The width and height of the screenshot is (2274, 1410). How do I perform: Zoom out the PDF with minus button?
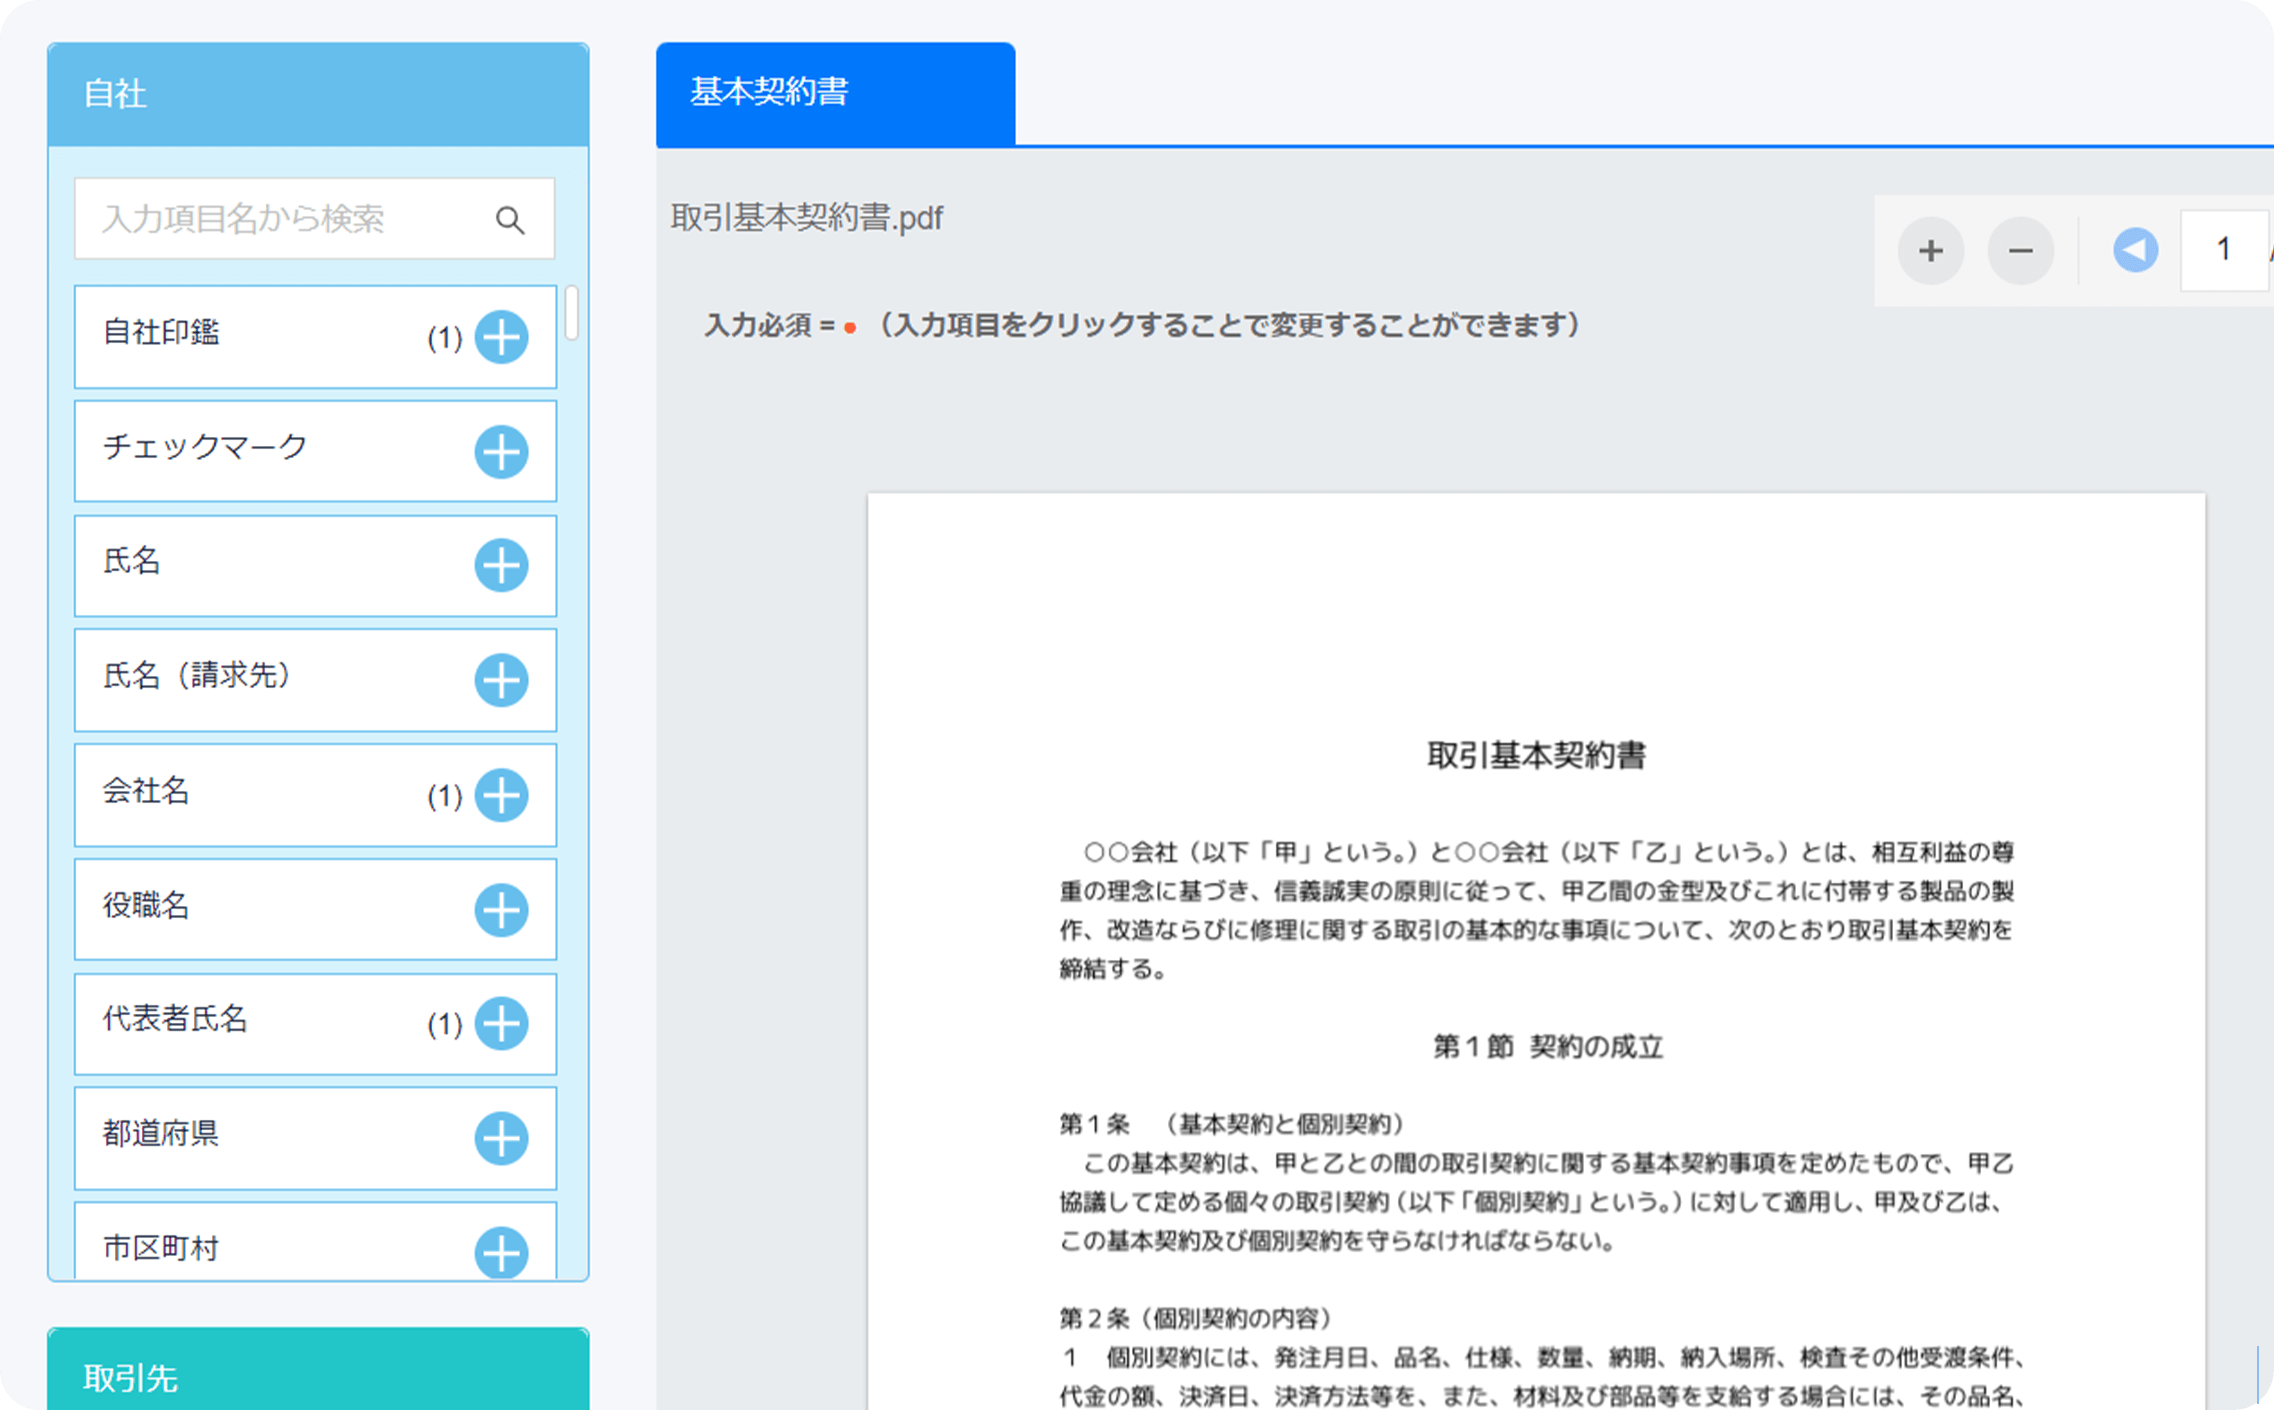point(2020,251)
